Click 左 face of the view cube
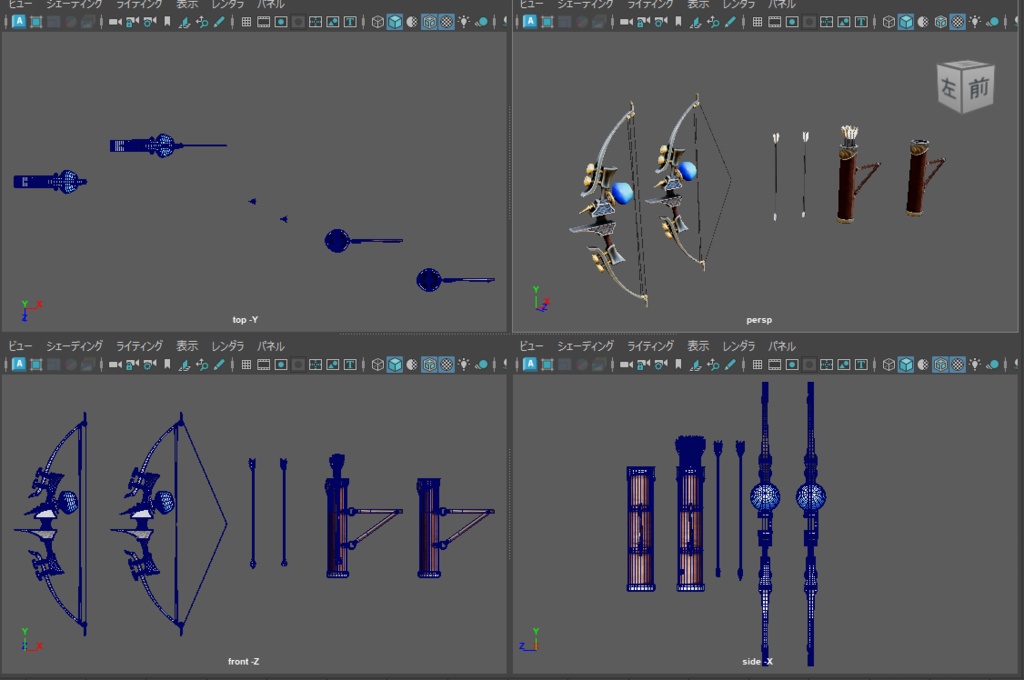Image resolution: width=1024 pixels, height=680 pixels. coord(950,87)
